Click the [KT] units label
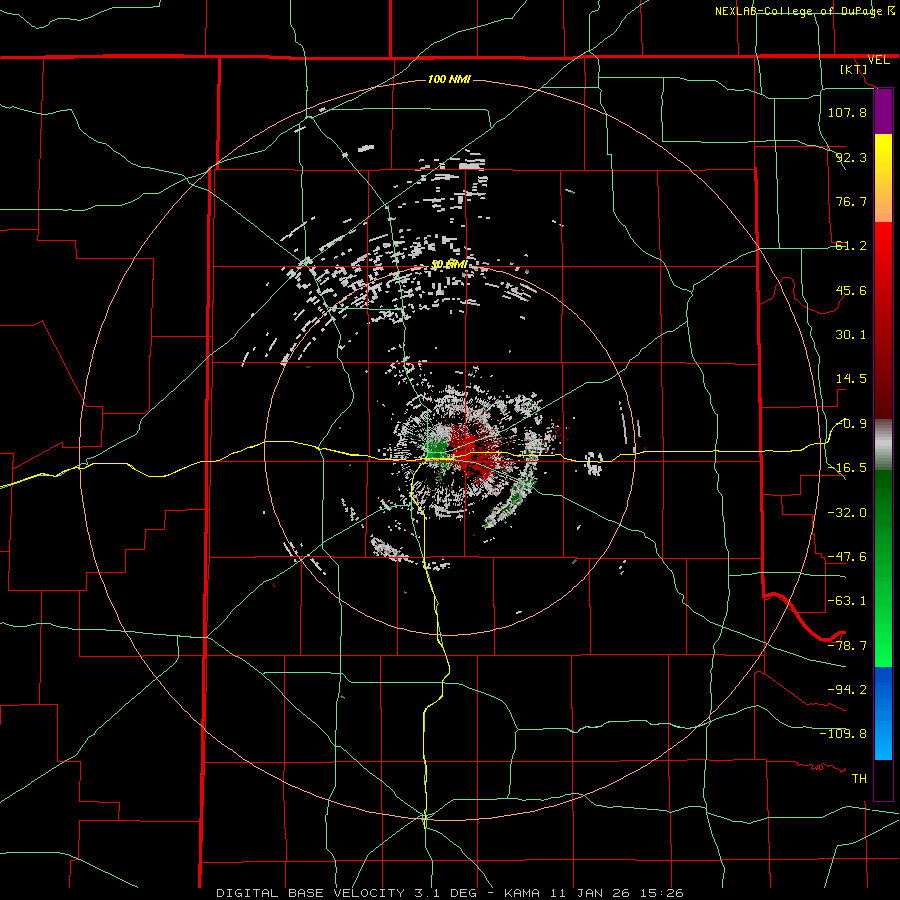The width and height of the screenshot is (900, 900). (x=854, y=69)
